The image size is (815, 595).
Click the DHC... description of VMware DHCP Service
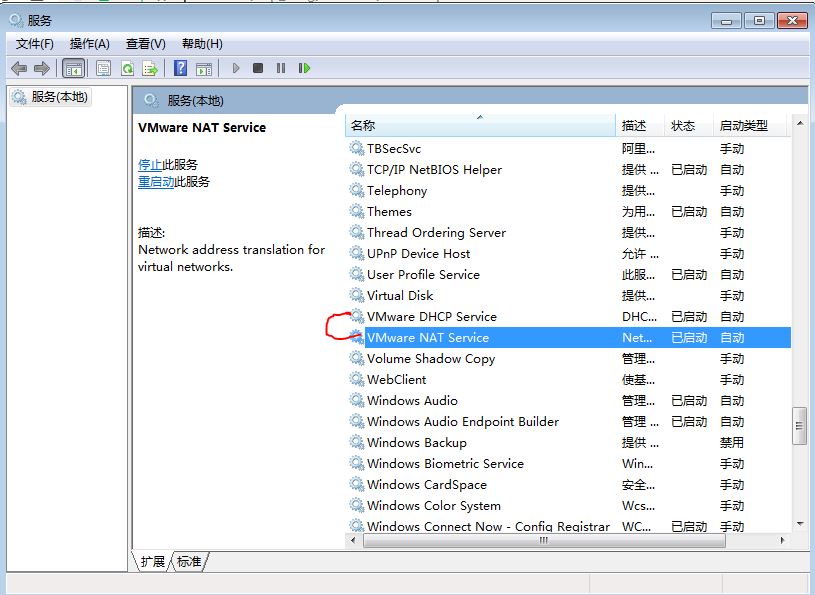639,316
